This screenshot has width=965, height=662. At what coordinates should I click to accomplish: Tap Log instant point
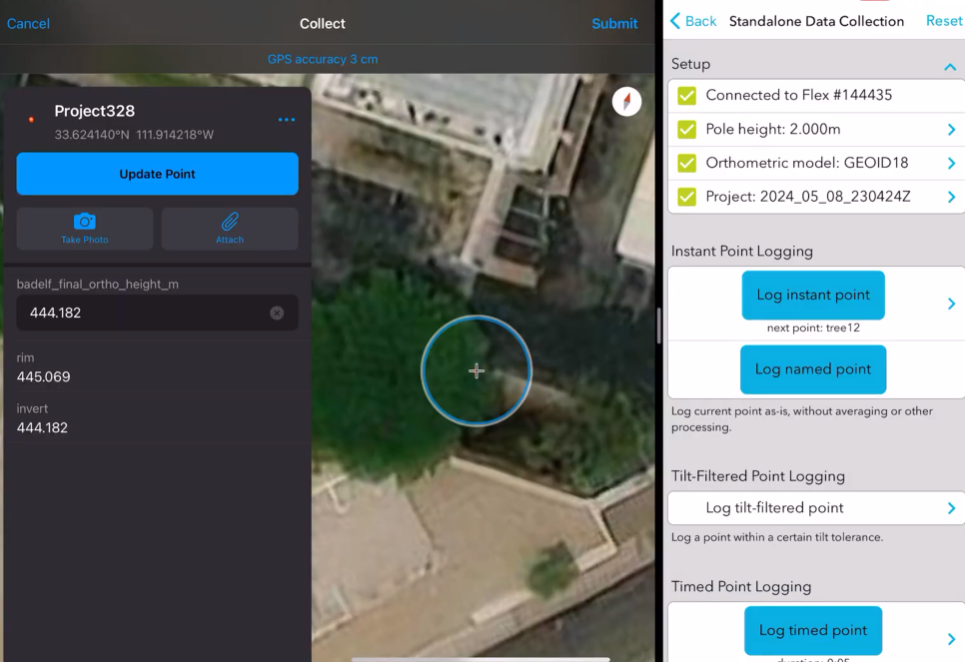pos(813,295)
